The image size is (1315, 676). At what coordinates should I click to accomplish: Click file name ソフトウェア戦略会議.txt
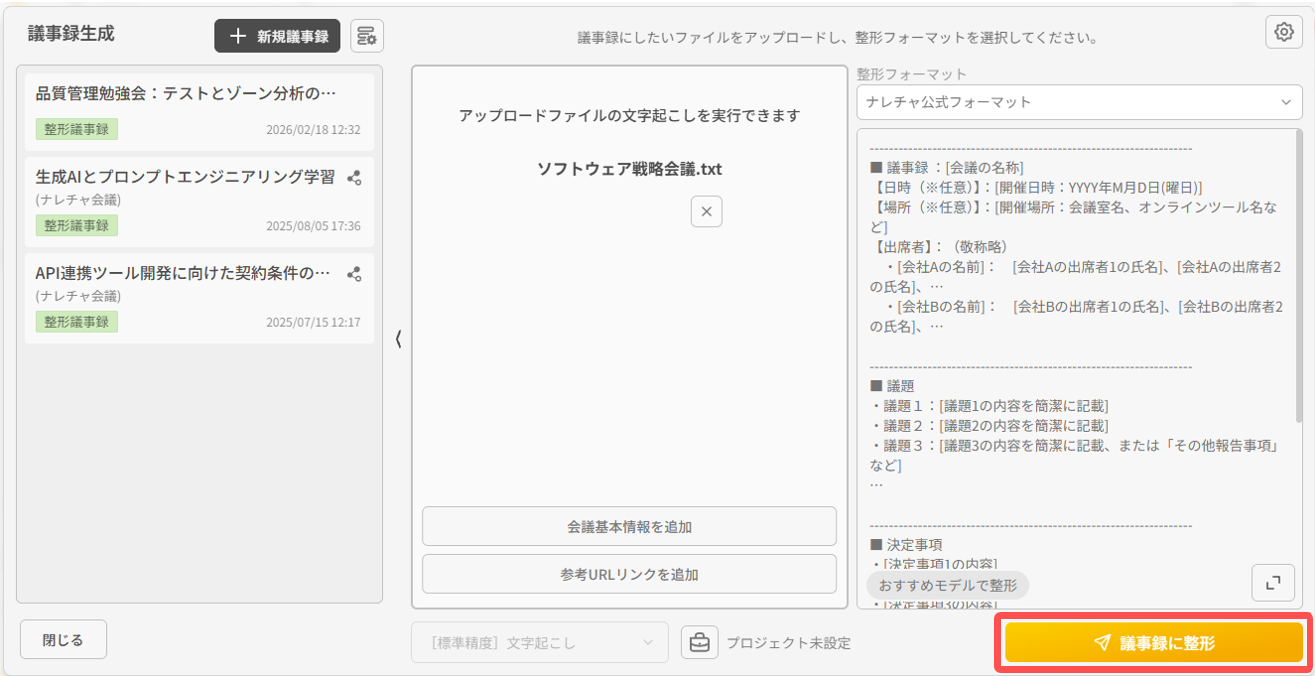point(629,169)
